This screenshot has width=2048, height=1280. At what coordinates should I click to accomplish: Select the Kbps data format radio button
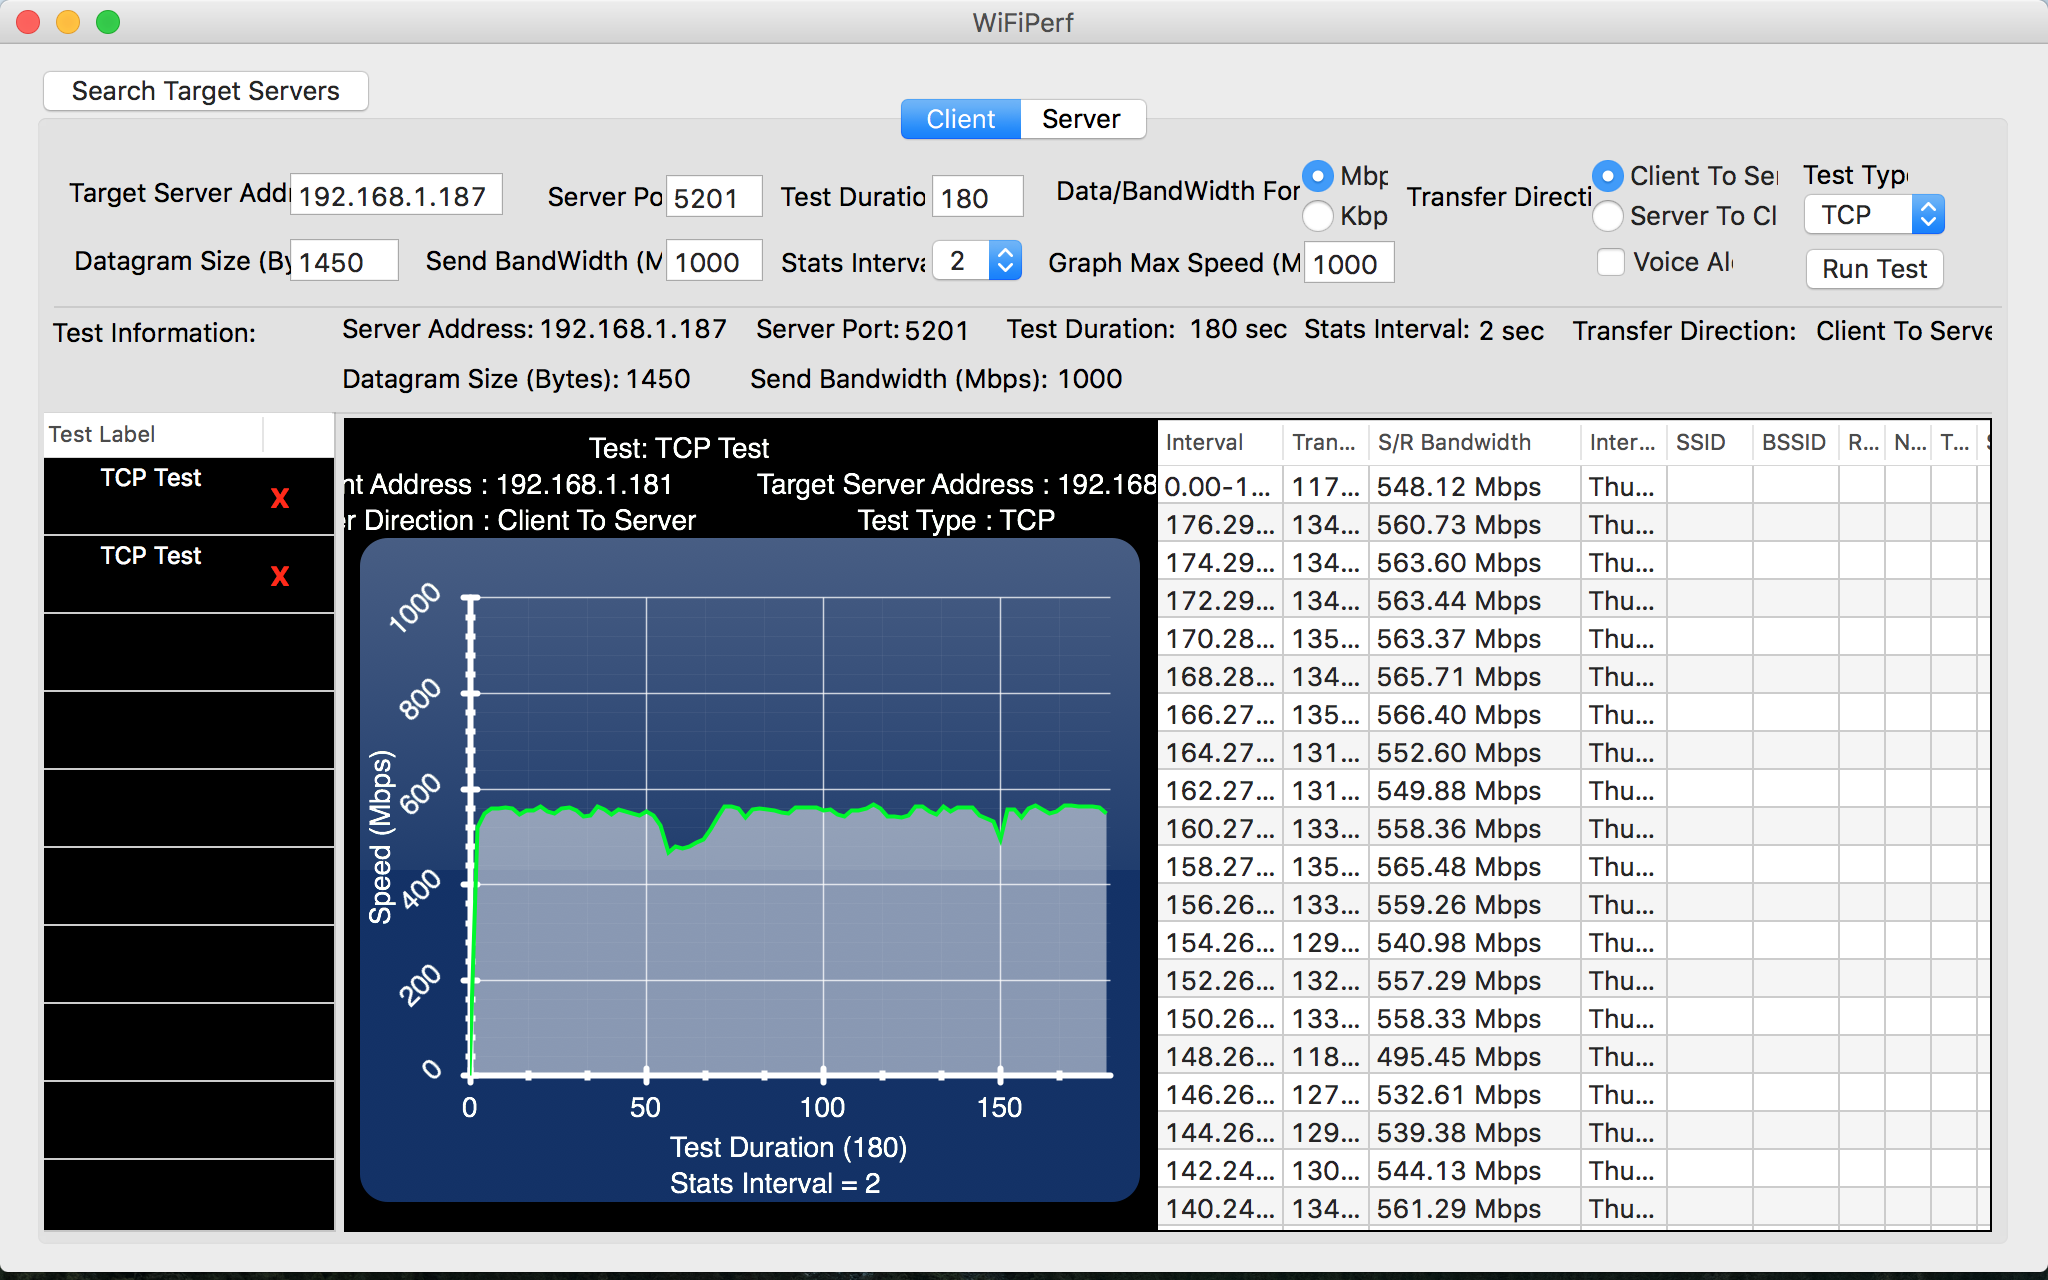[1318, 216]
